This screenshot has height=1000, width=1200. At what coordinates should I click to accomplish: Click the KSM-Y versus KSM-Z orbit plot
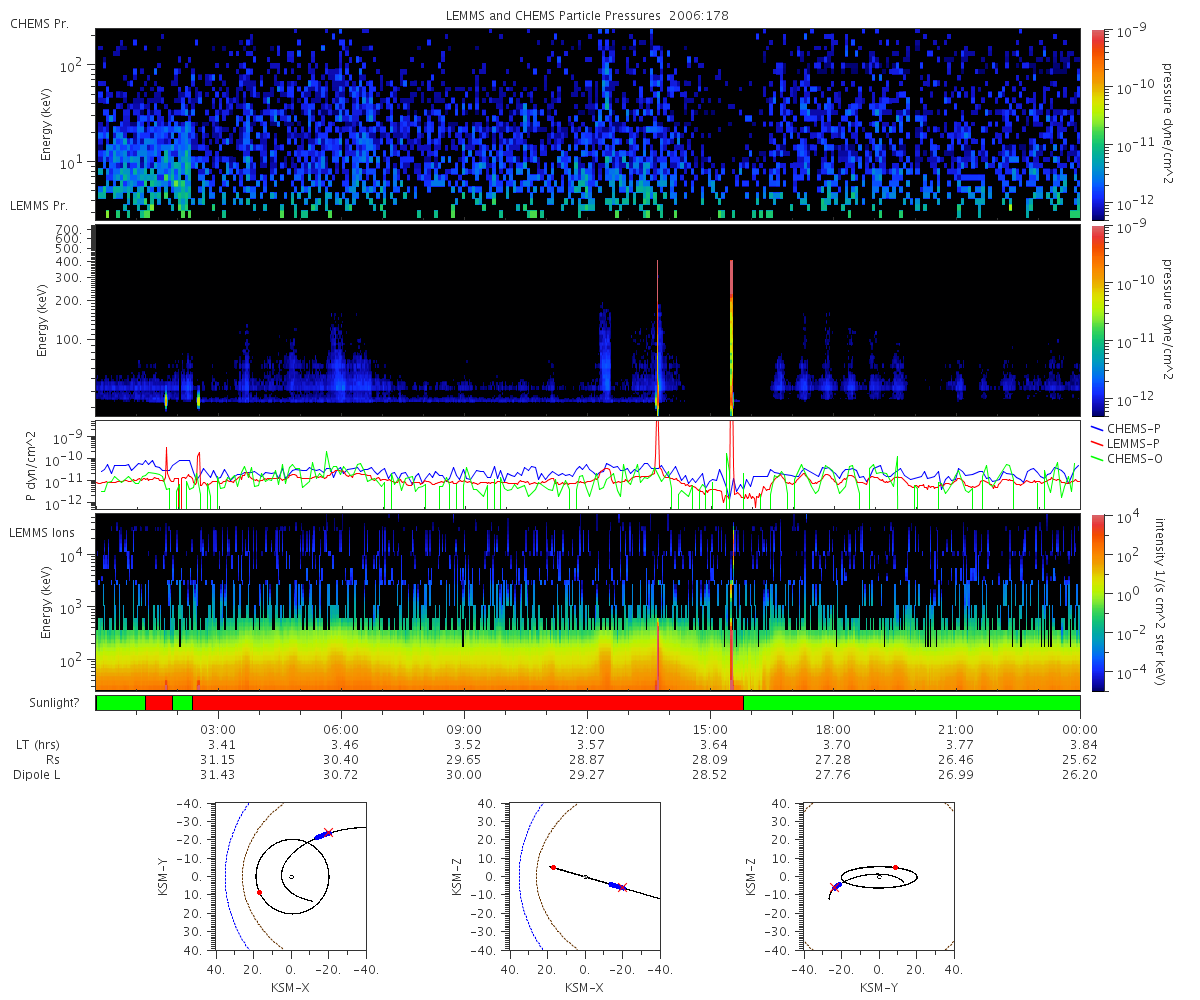click(x=878, y=876)
